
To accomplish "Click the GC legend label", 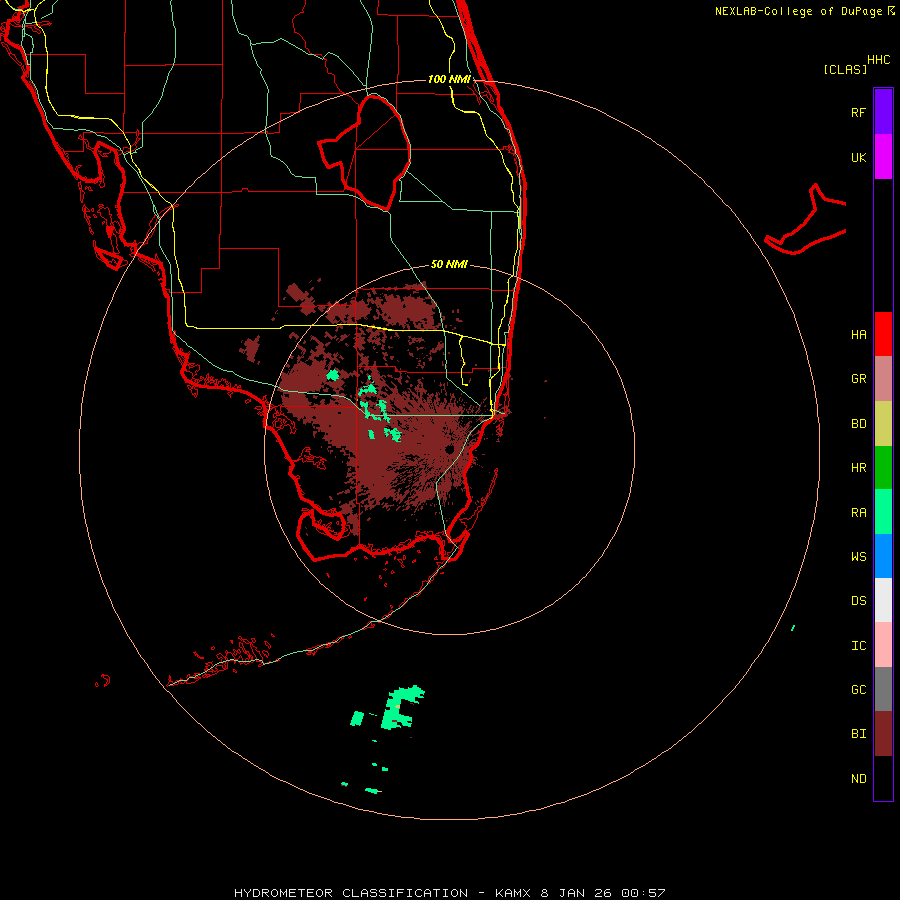I will tap(858, 689).
